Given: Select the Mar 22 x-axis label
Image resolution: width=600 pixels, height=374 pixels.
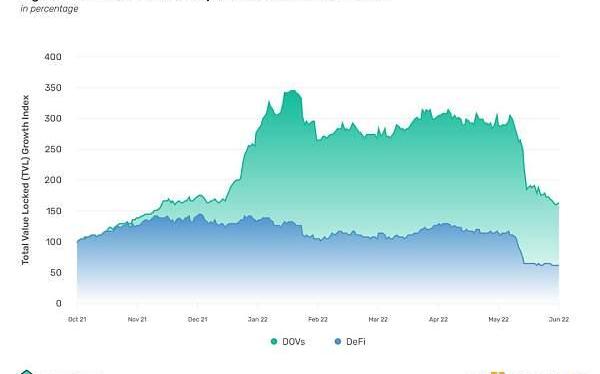Looking at the screenshot, I should [x=378, y=319].
